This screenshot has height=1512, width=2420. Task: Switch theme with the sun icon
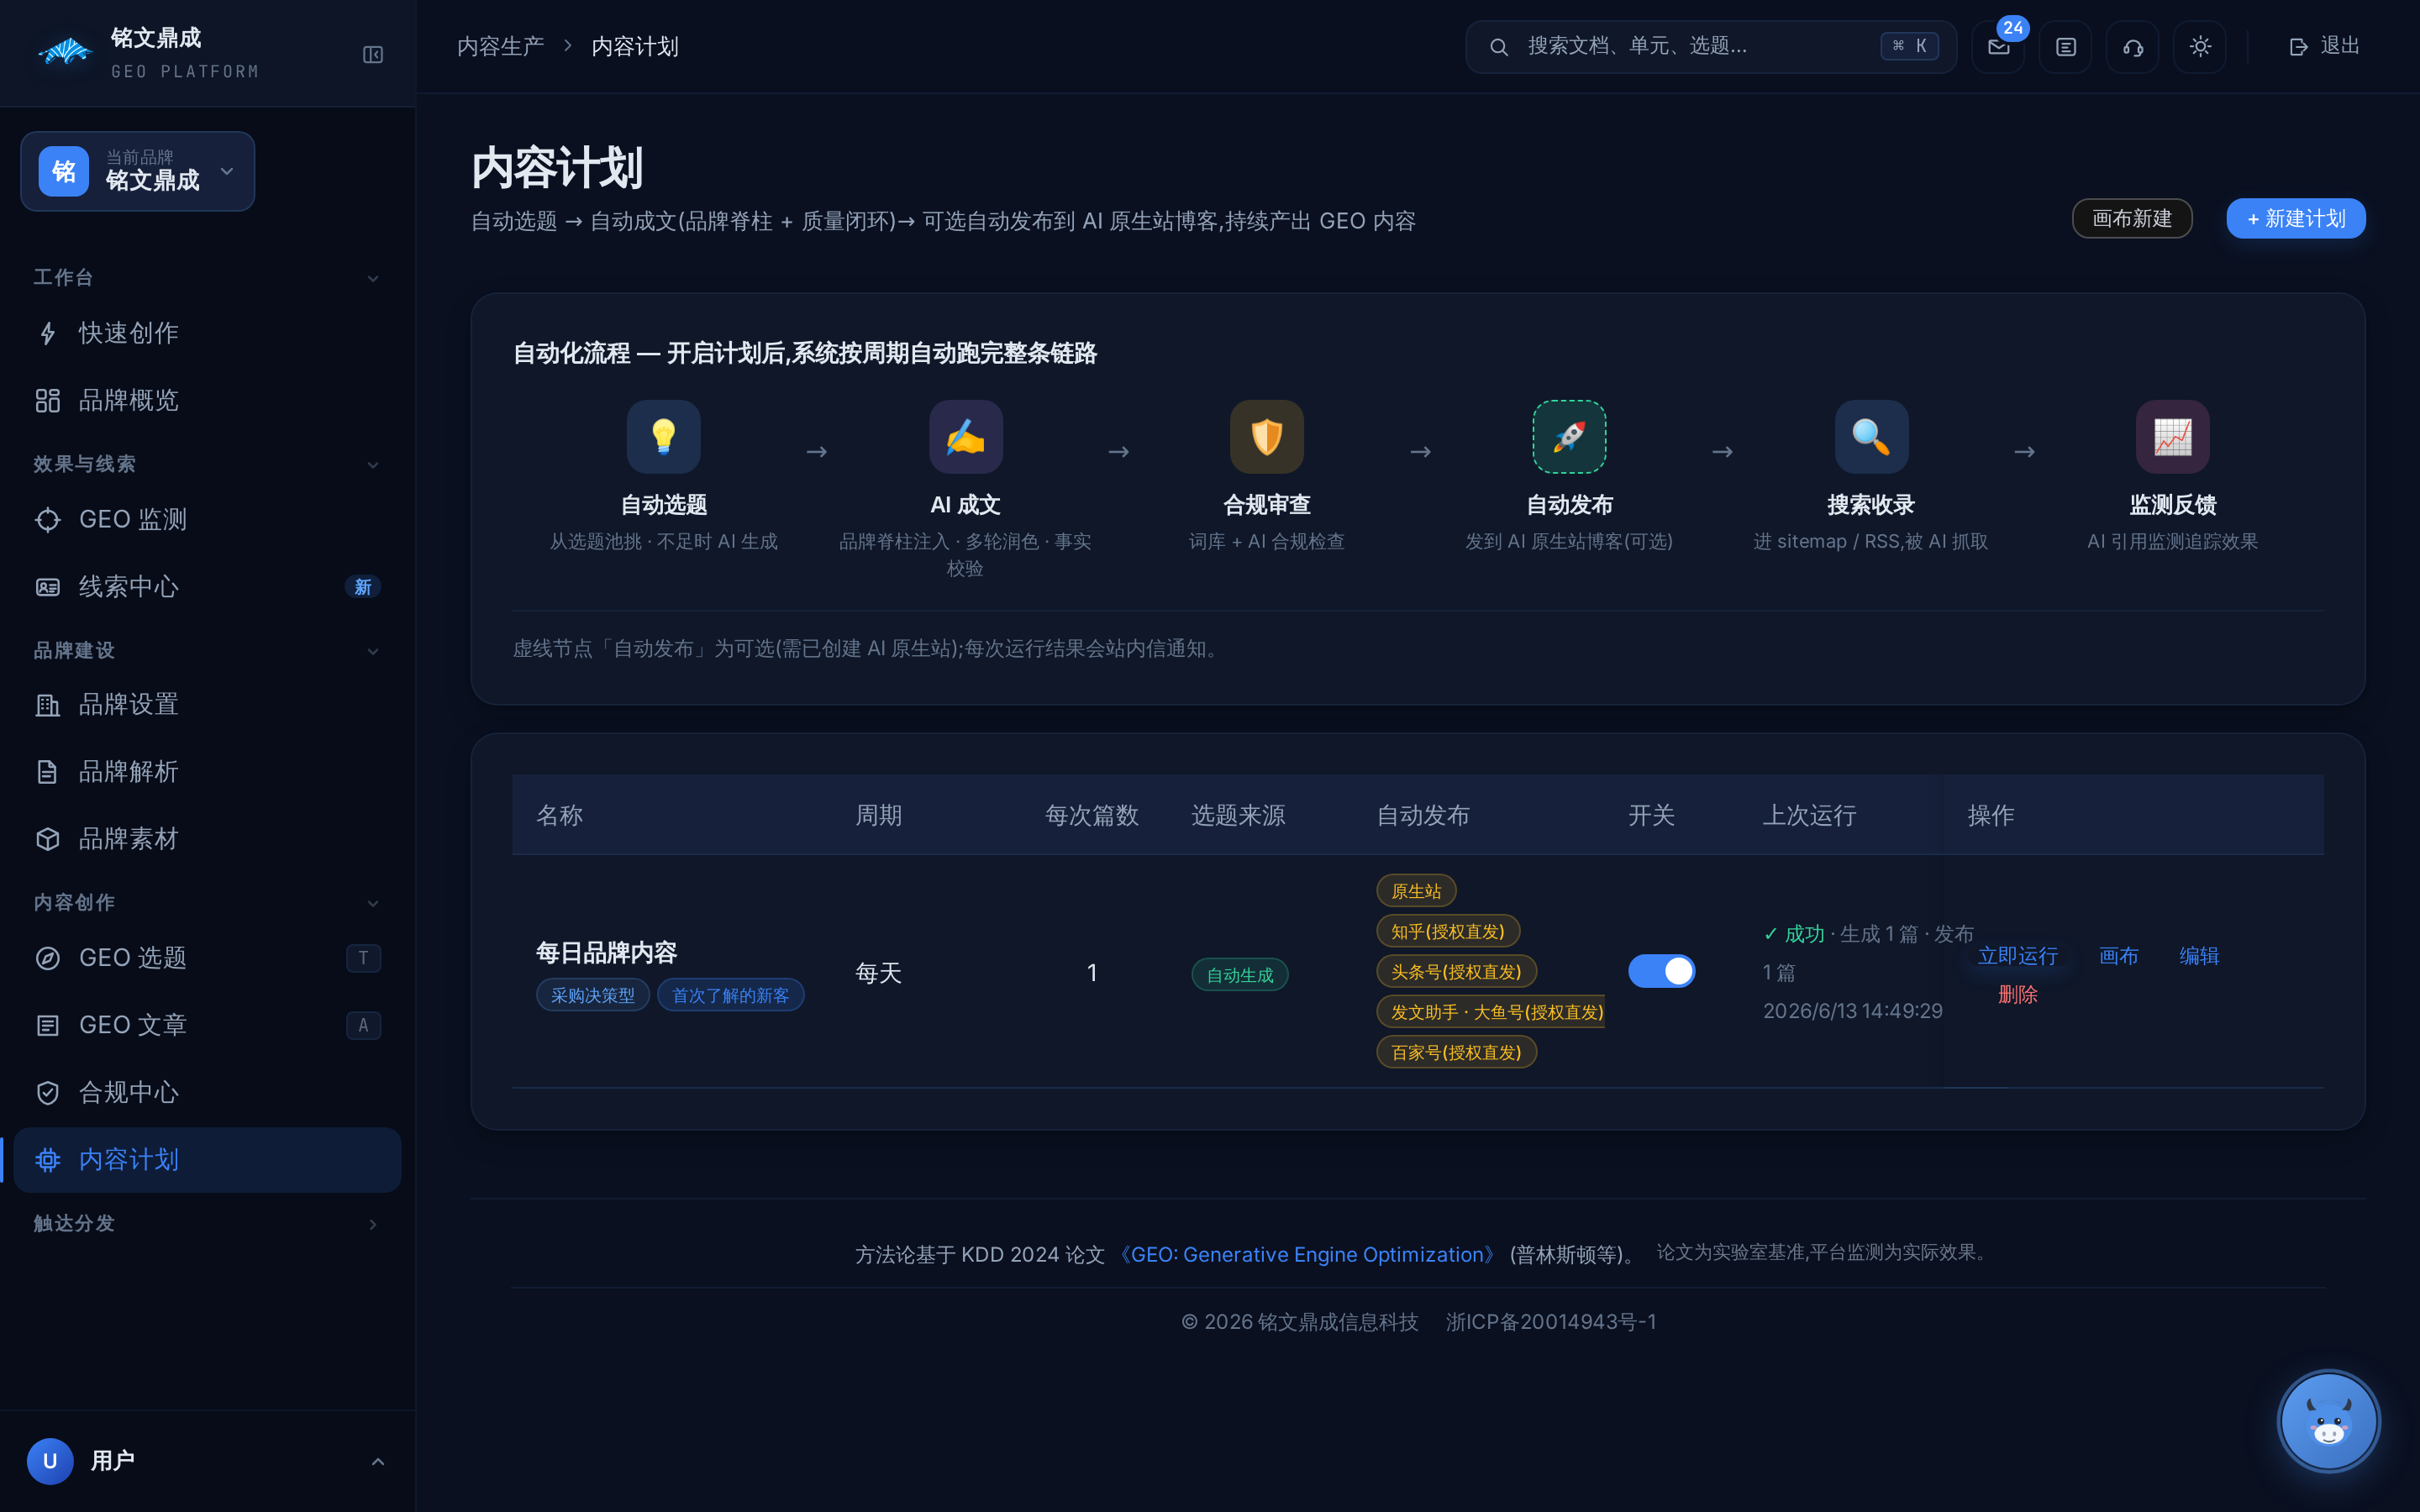click(2200, 46)
